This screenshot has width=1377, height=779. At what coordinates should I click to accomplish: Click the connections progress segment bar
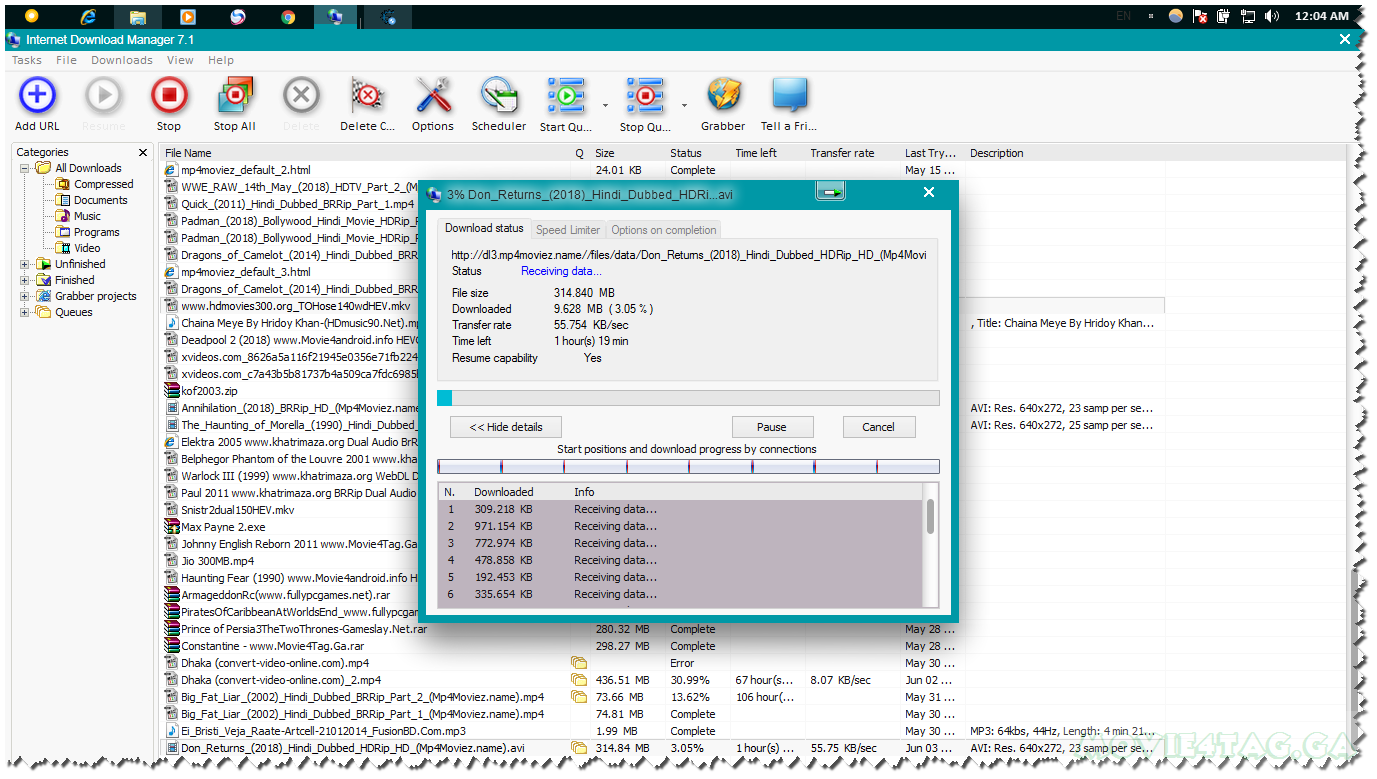tap(688, 466)
